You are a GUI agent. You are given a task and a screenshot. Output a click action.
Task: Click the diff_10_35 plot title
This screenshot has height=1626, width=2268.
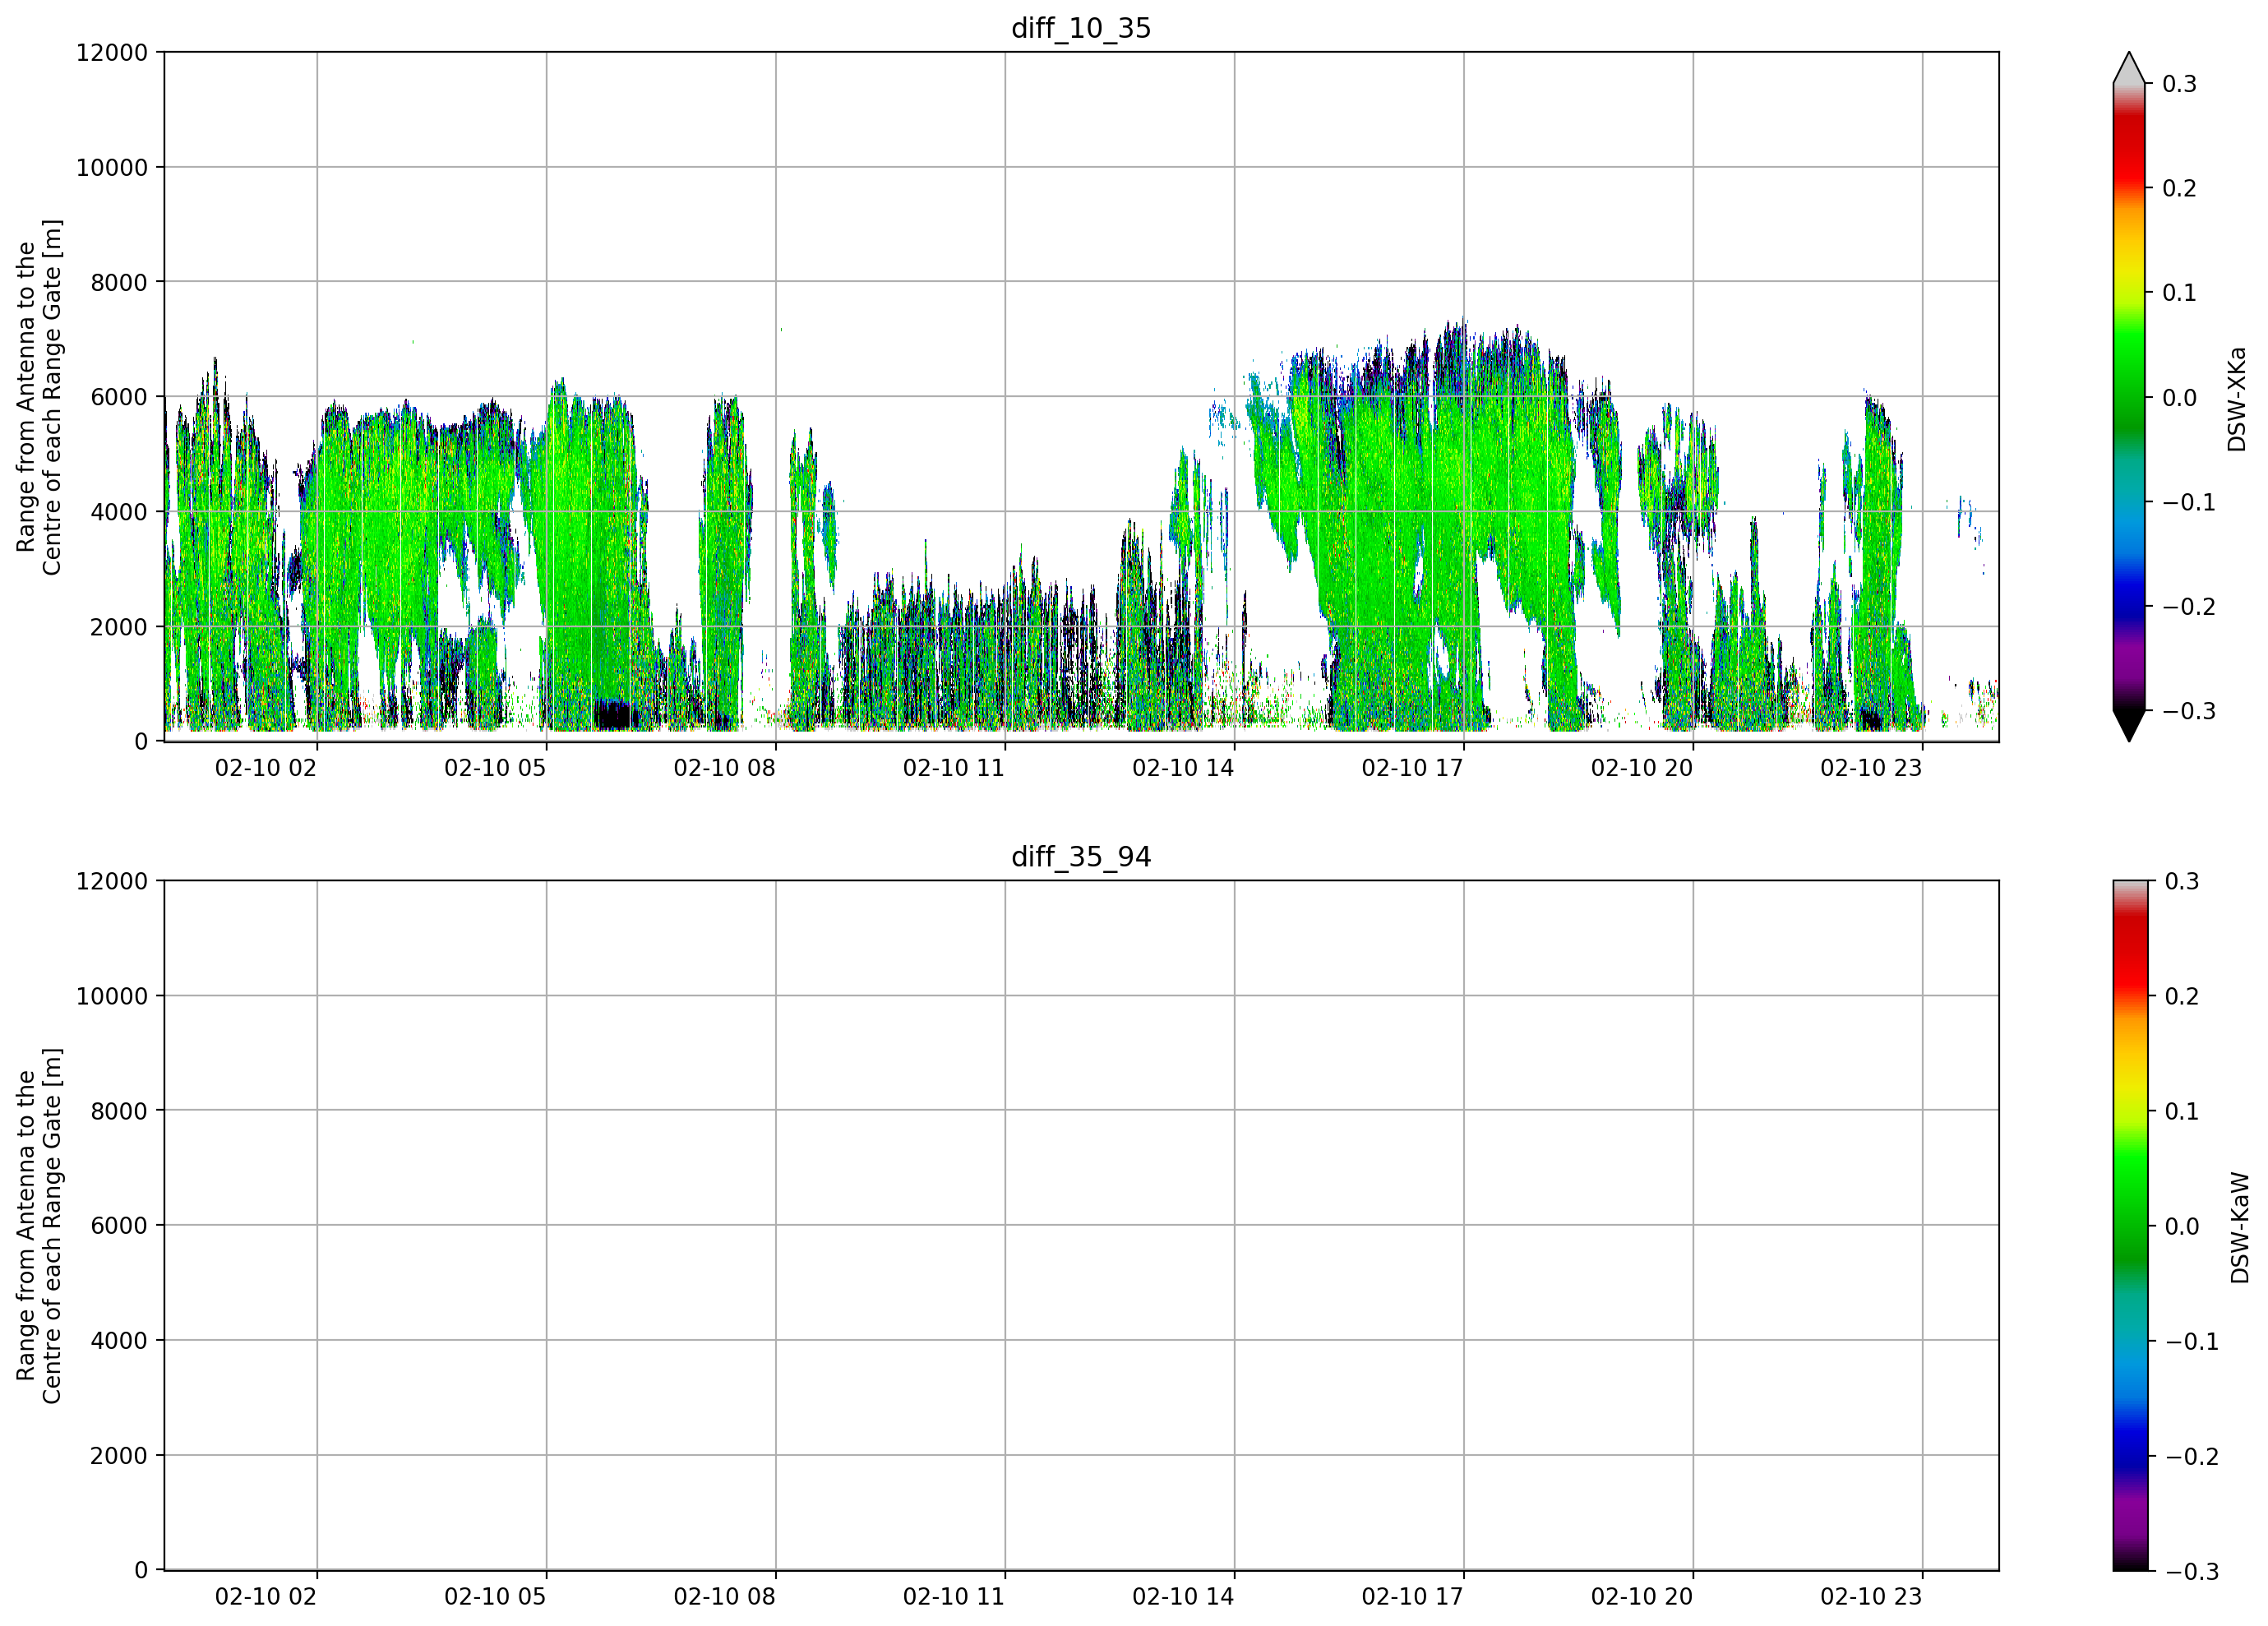(x=1081, y=28)
